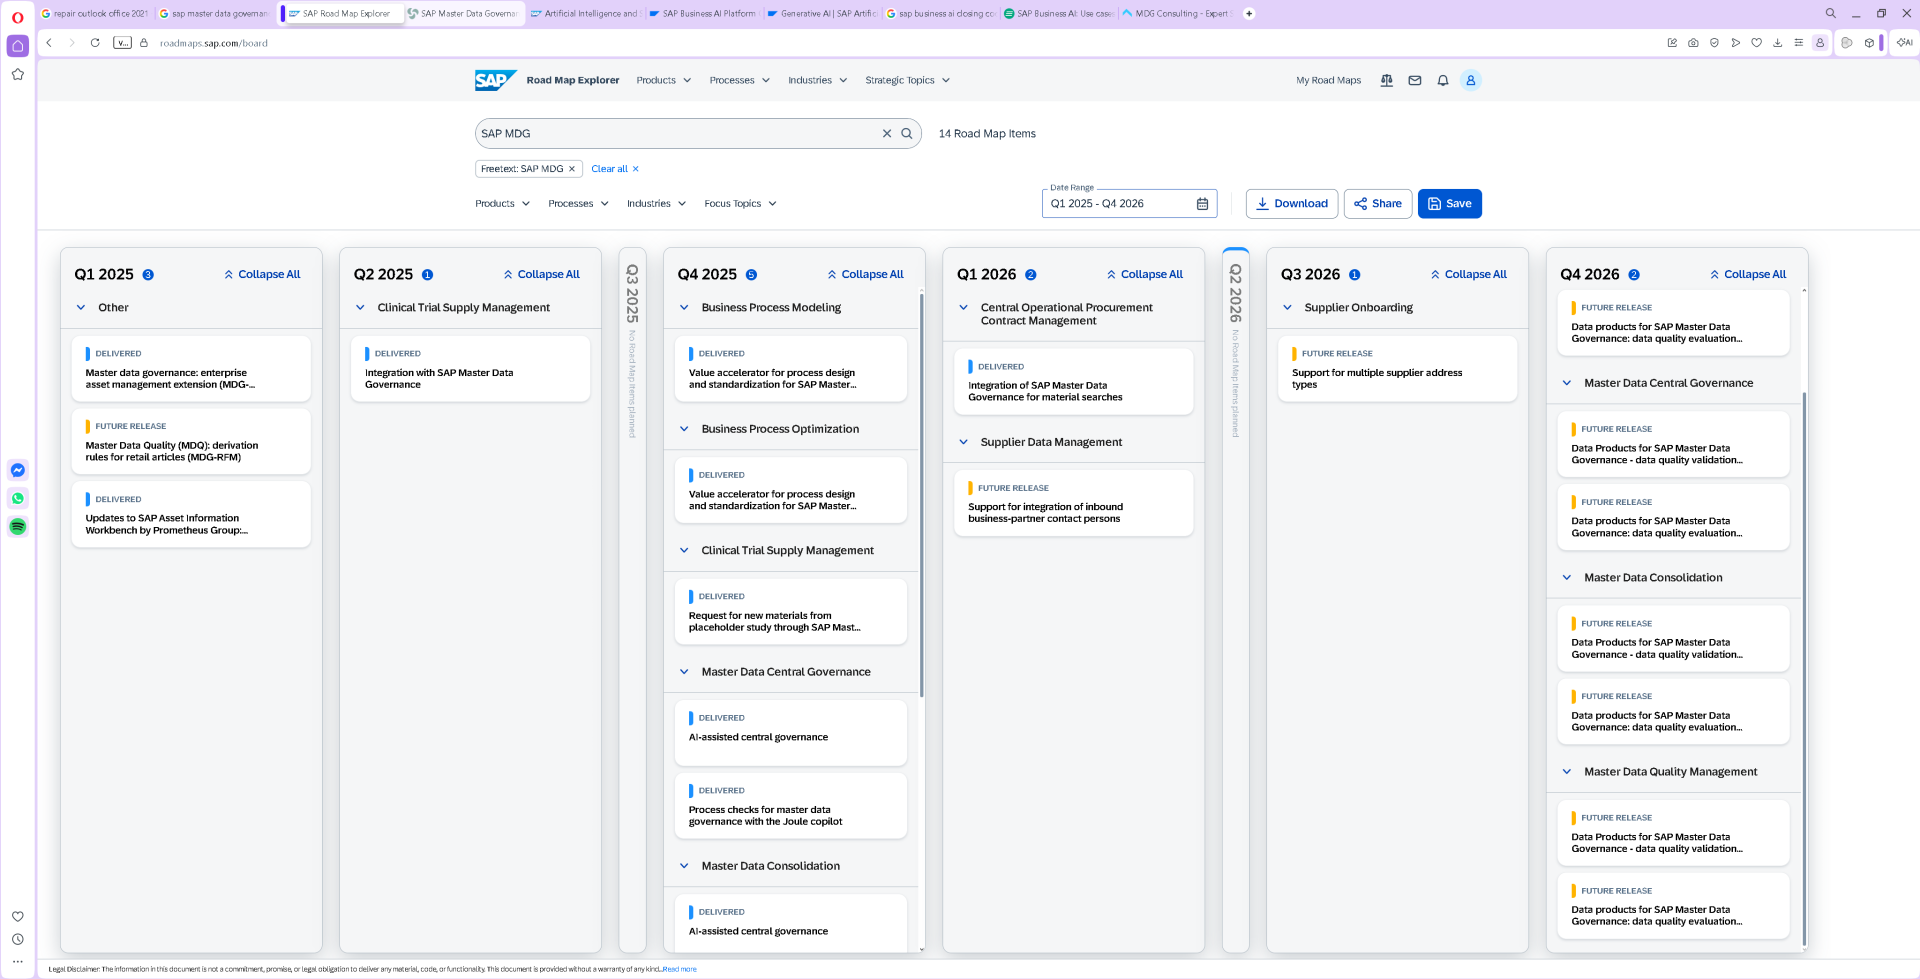
Task: Open the Date Range calendar icon
Action: point(1202,204)
